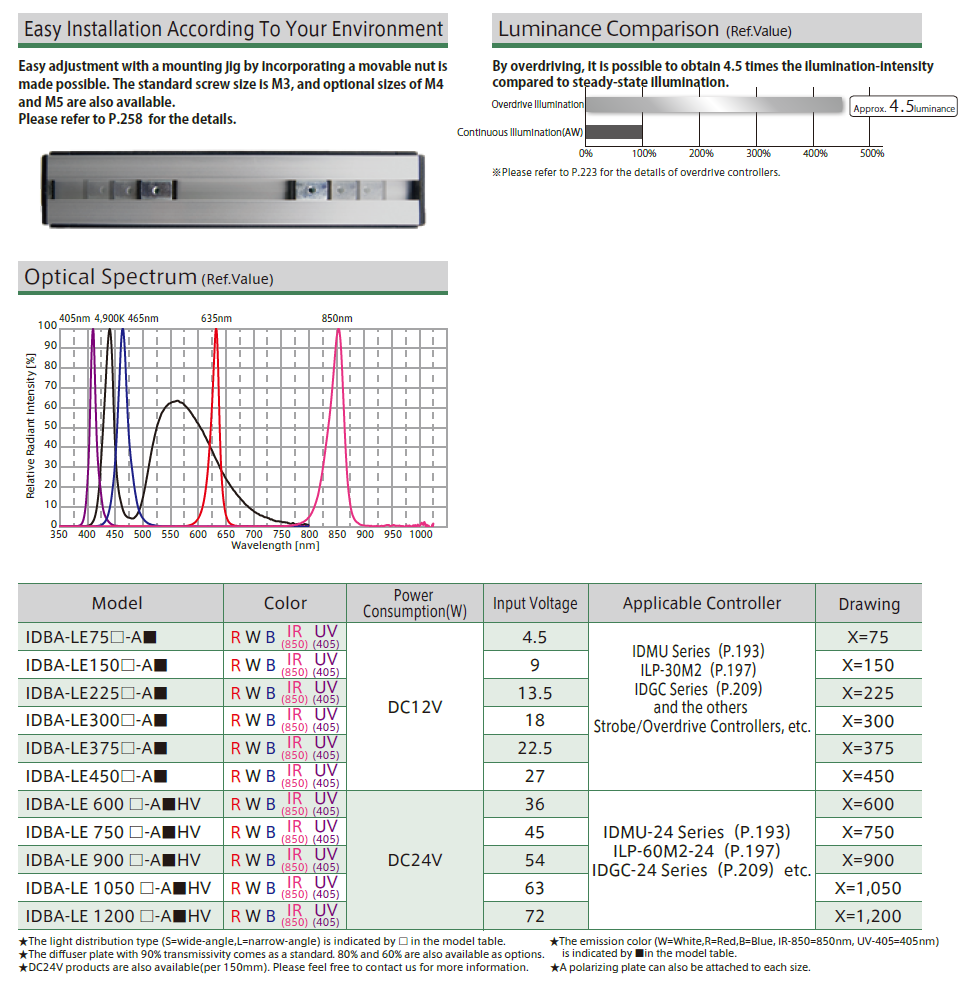The width and height of the screenshot is (966, 984).
Task: Click 'IDMU-24 Series (P.193)' controller text
Action: tap(697, 832)
